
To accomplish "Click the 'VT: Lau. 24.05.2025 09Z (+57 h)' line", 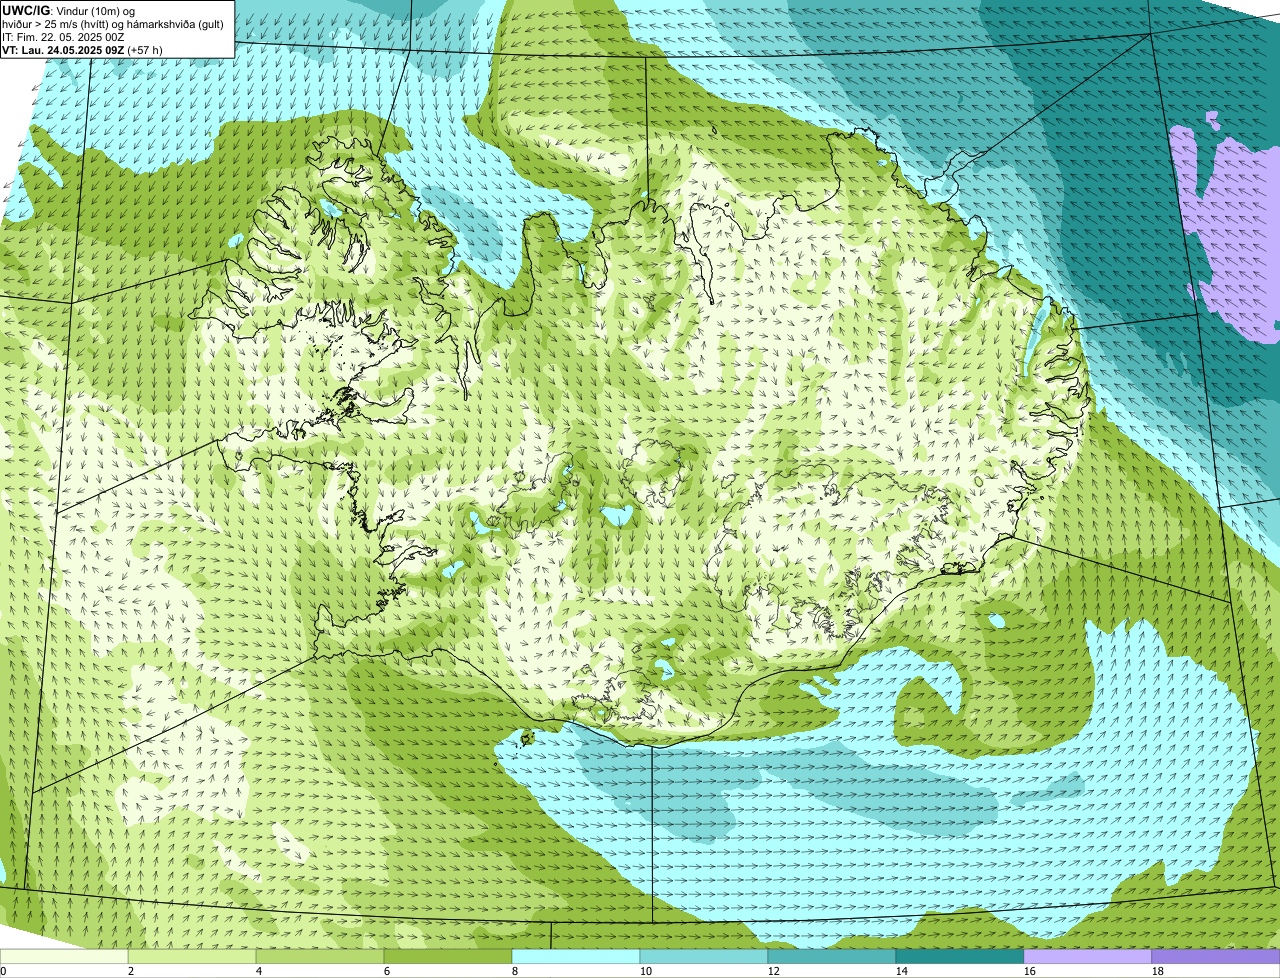I will (x=82, y=49).
